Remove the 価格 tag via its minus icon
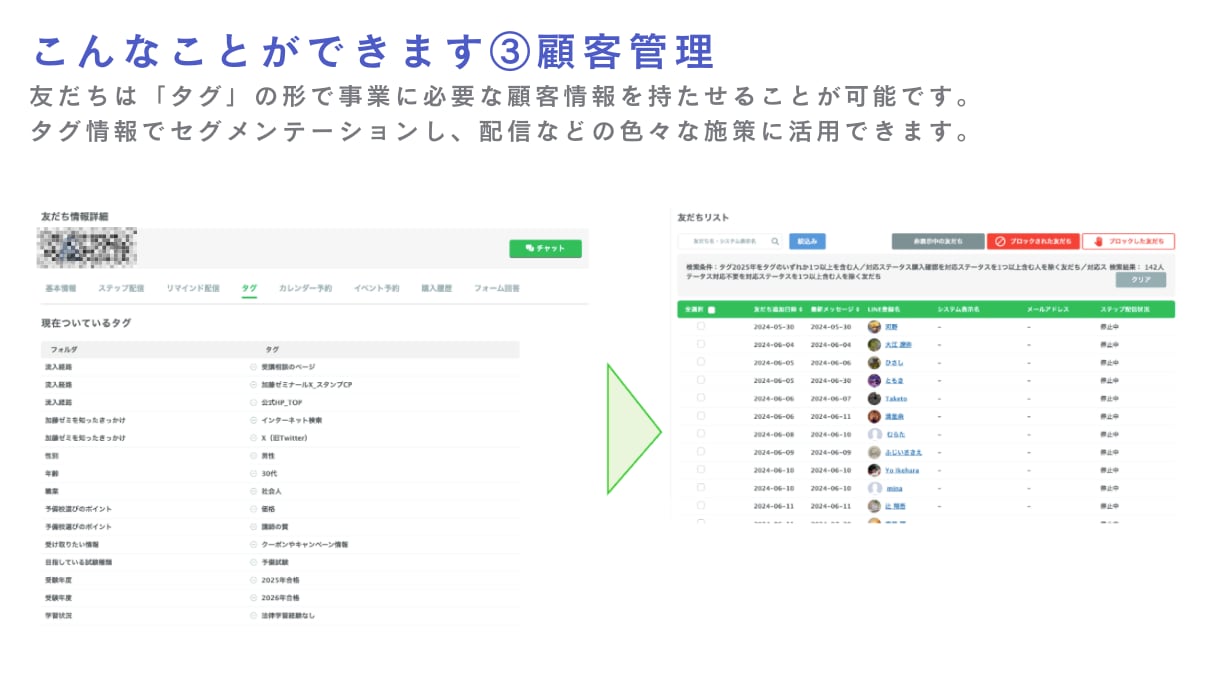 253,509
